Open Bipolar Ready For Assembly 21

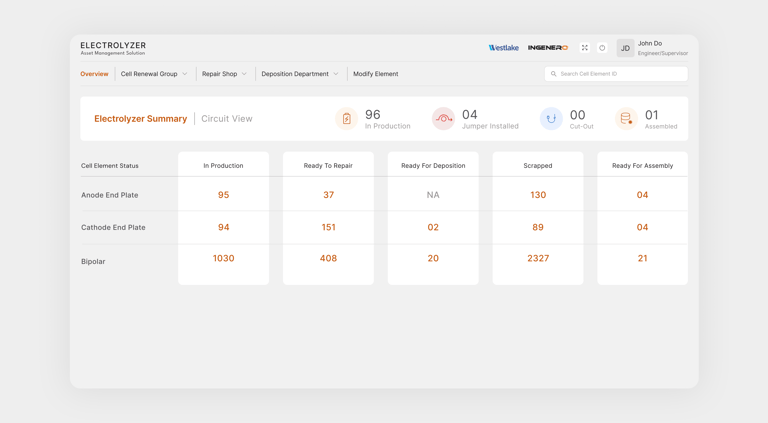click(x=643, y=258)
